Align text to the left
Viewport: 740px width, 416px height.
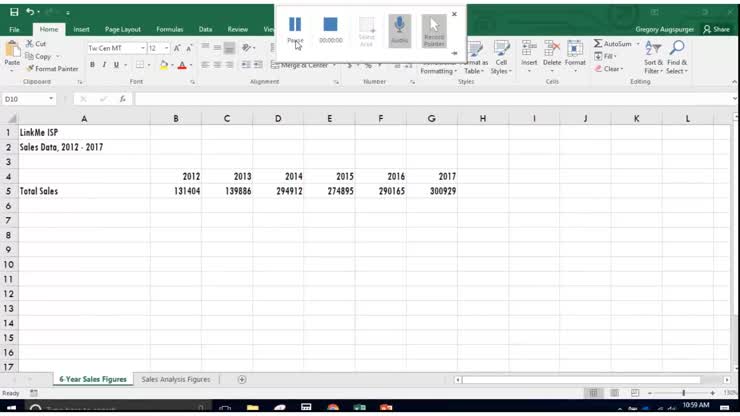[205, 65]
